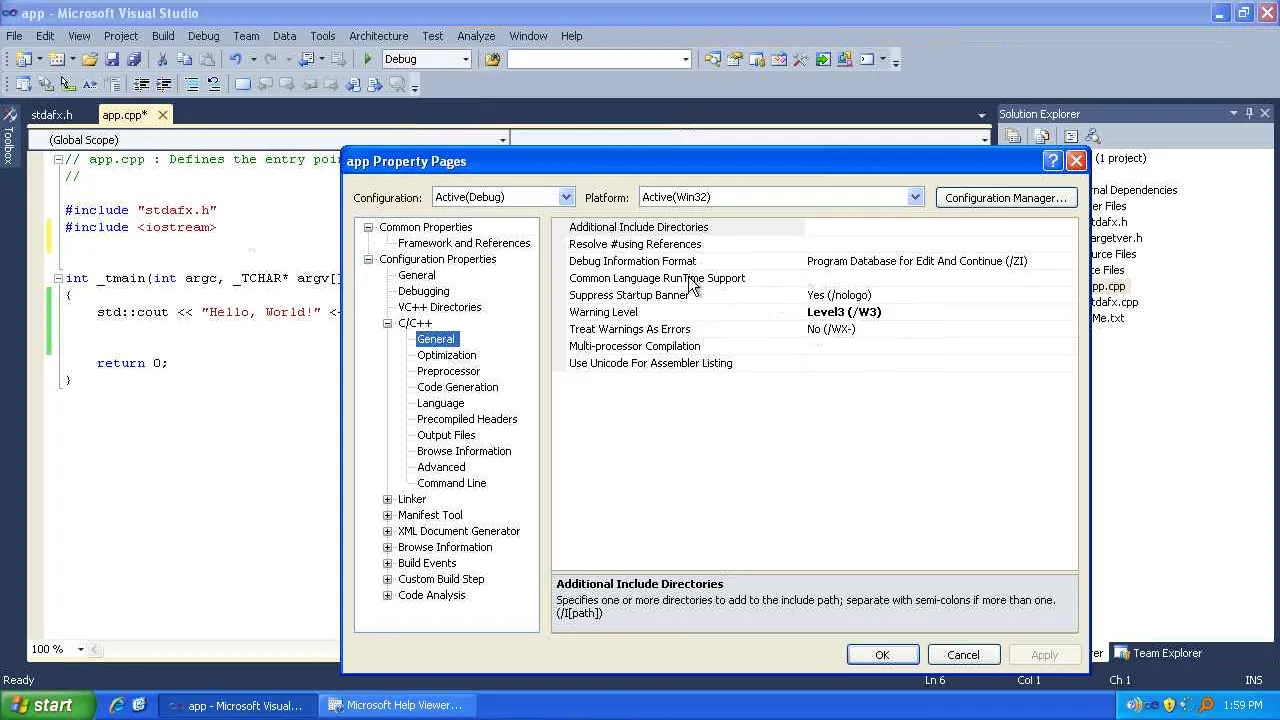Open the Extension Manager toolbar icon
This screenshot has width=1280, height=720.
tap(844, 60)
